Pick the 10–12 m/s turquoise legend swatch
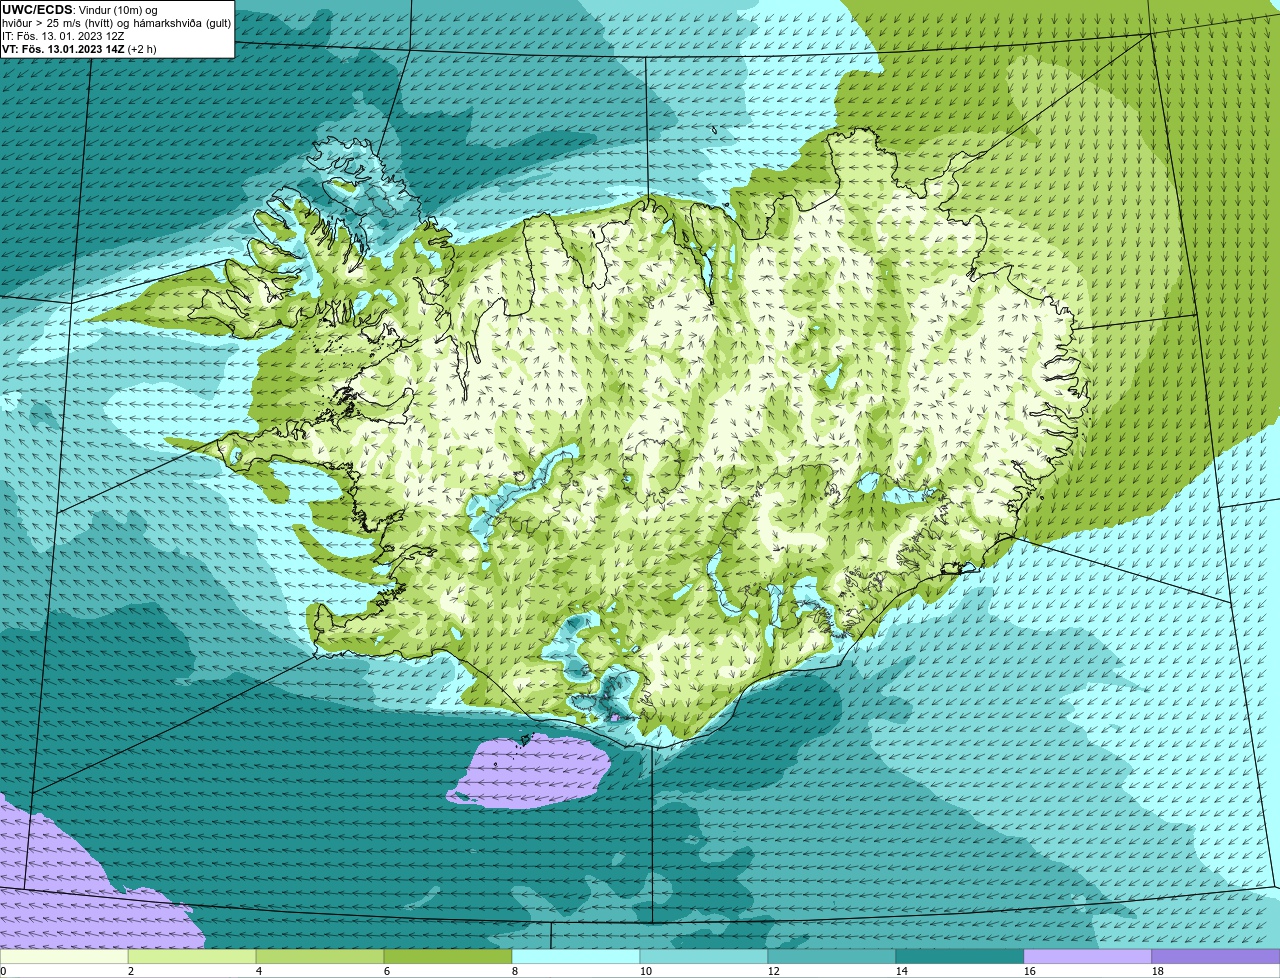 pos(704,956)
